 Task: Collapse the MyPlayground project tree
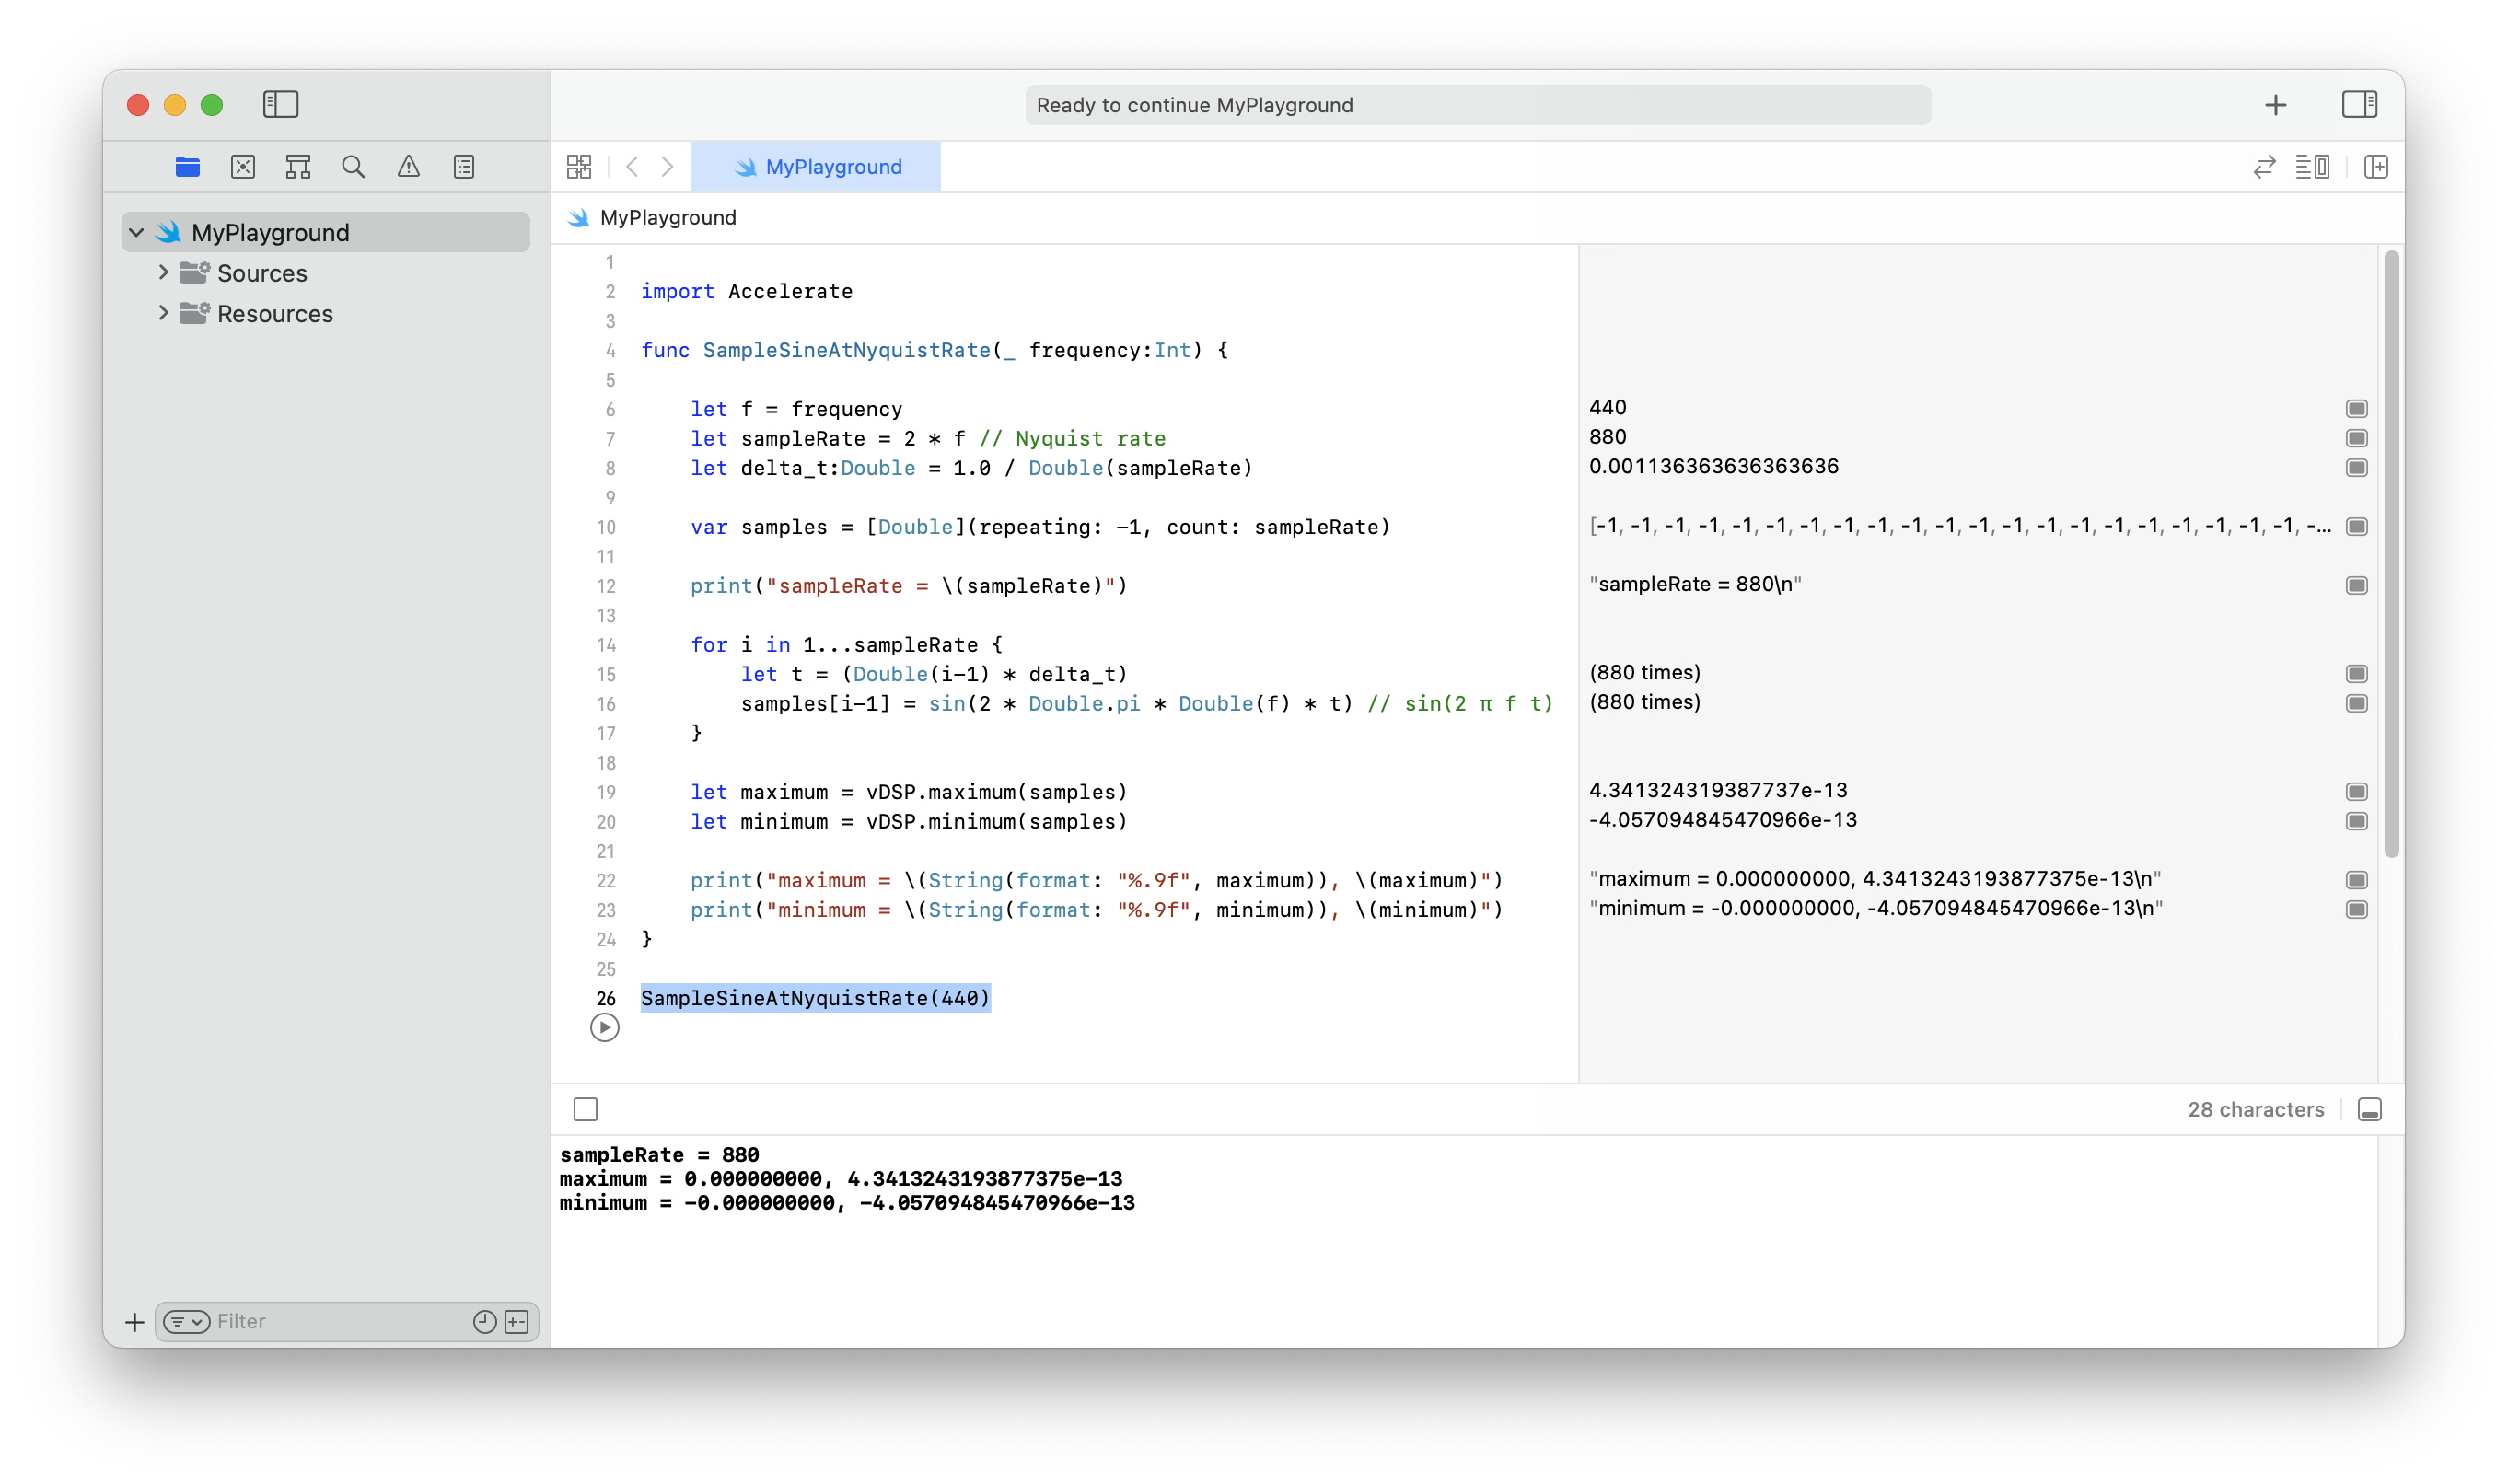[x=137, y=233]
